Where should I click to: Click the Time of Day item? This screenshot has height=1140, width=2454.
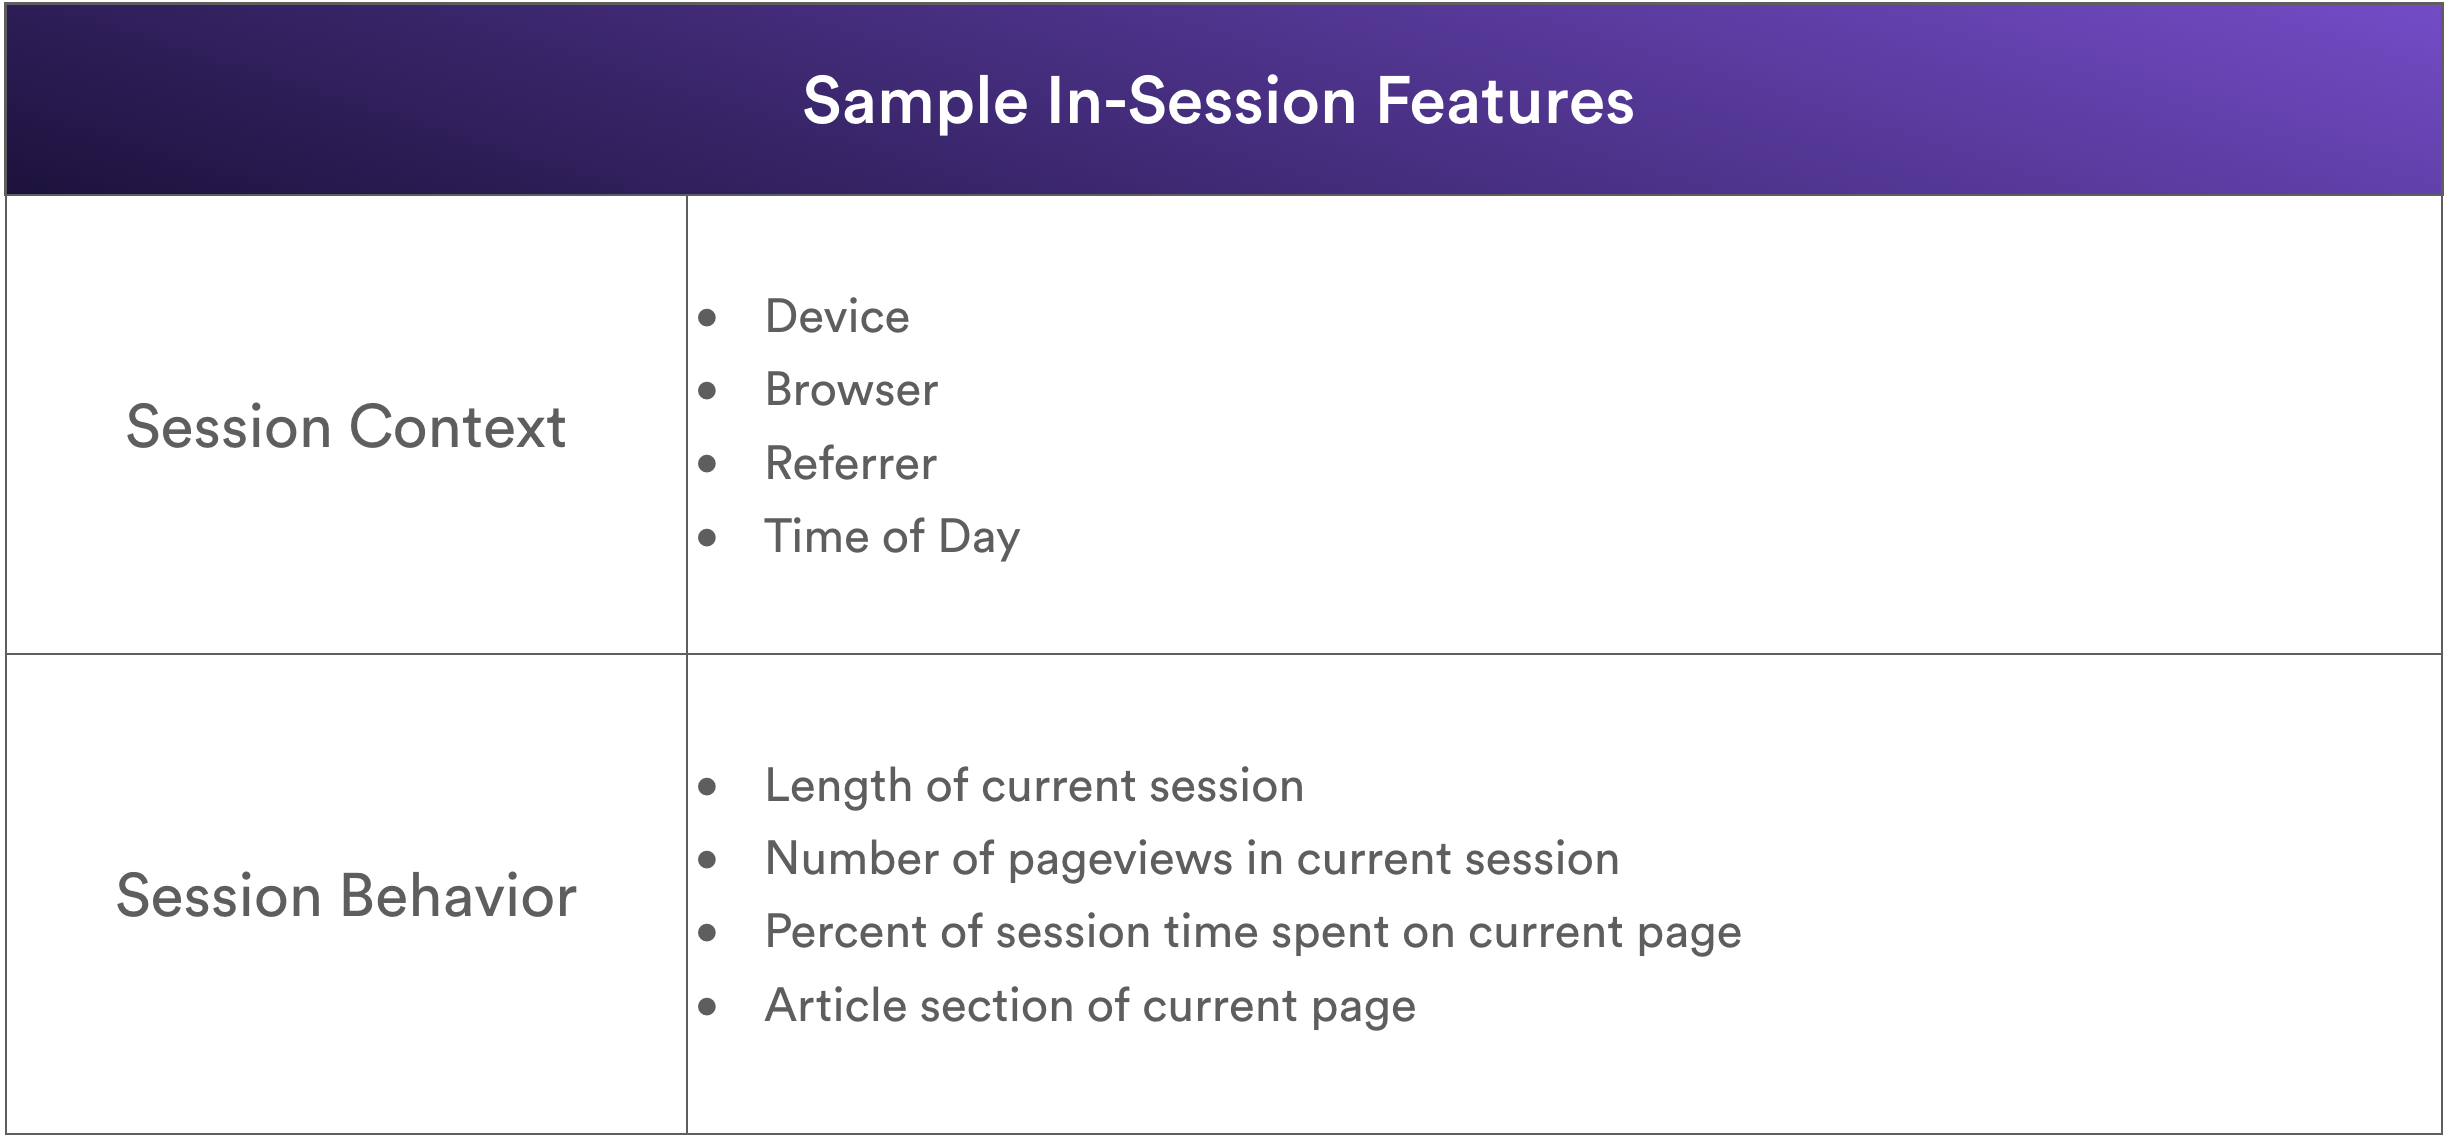892,538
